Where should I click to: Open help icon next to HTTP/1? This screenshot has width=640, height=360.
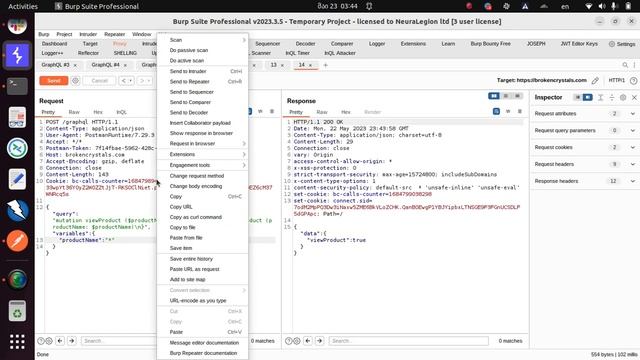(633, 80)
